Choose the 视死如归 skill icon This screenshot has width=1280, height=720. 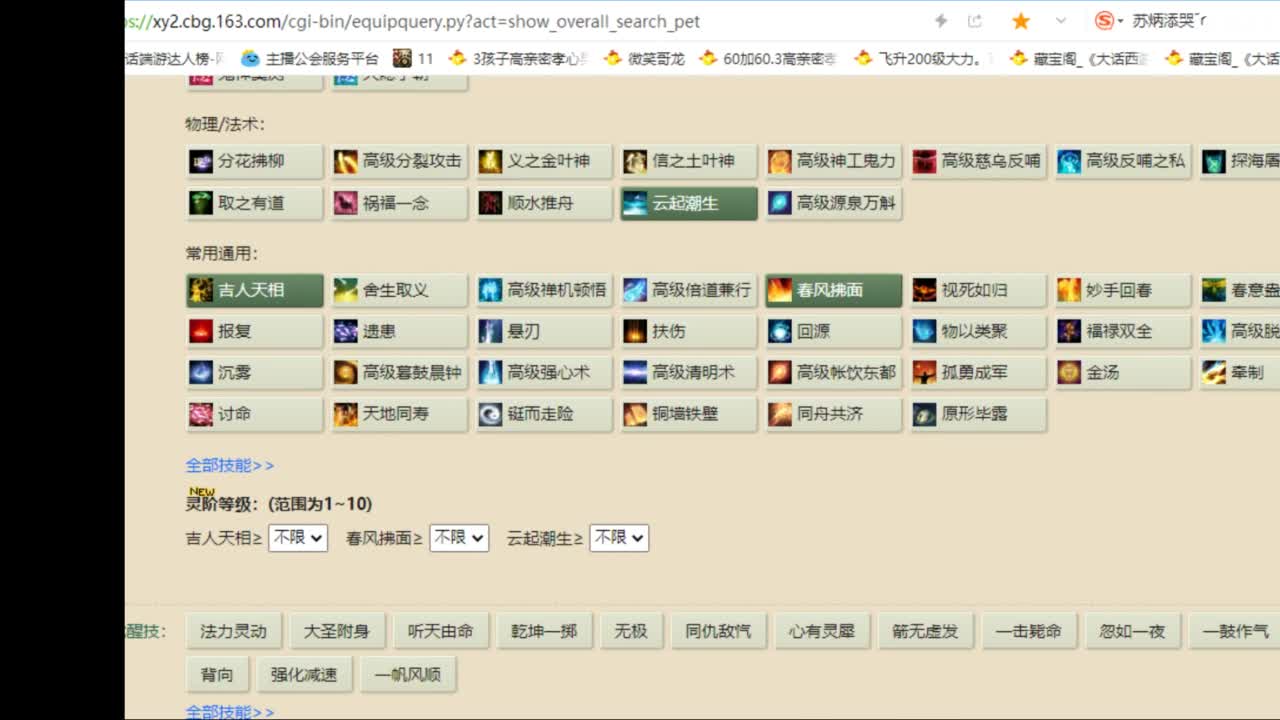click(924, 290)
